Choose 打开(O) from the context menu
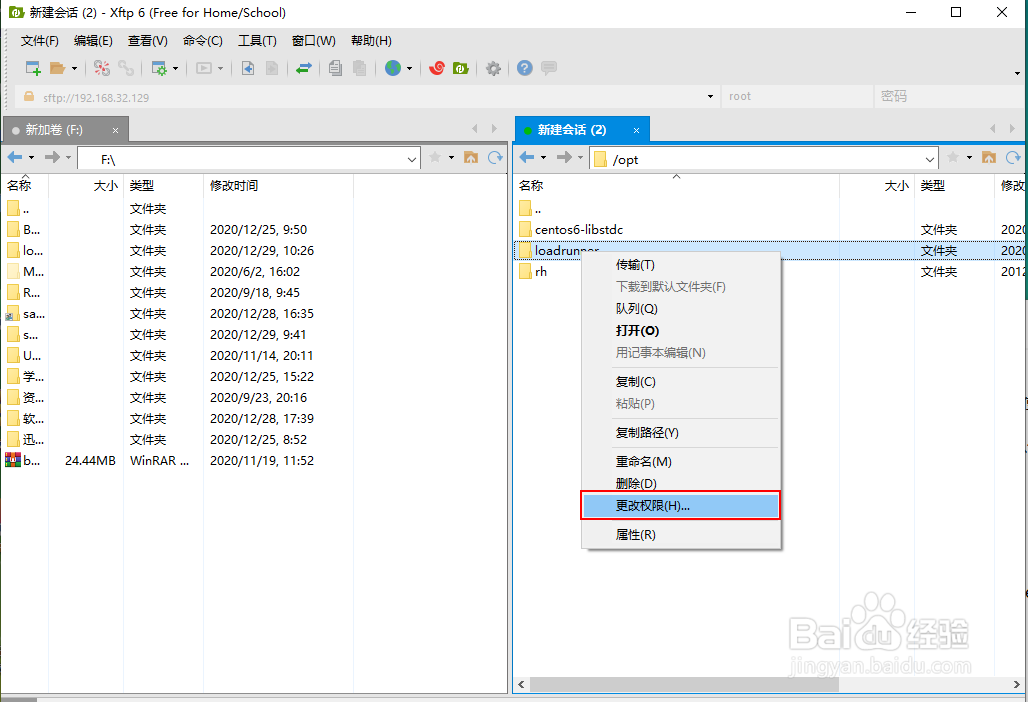Screen dimensions: 1028x702 [681, 331]
